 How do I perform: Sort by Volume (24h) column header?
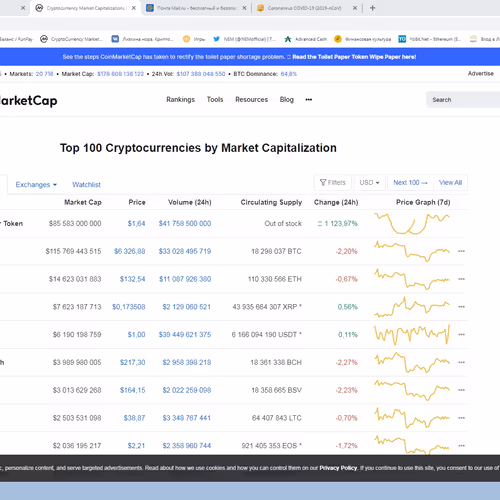tap(190, 202)
